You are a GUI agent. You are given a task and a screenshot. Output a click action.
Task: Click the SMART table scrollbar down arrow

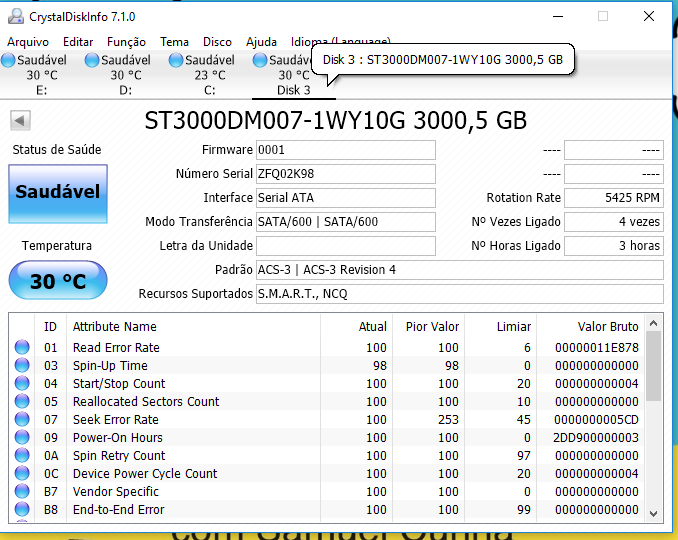pyautogui.click(x=653, y=513)
